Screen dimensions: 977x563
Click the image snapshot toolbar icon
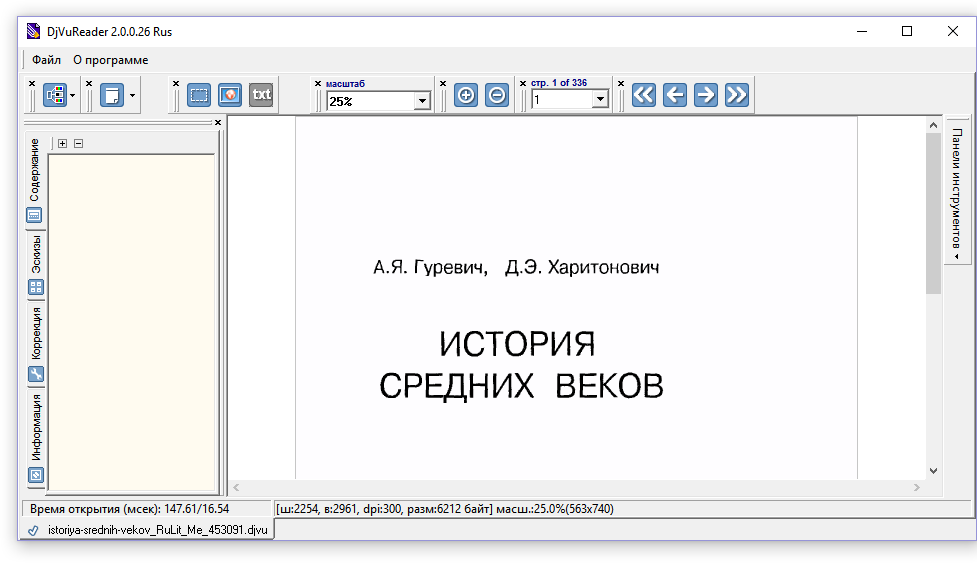click(230, 95)
